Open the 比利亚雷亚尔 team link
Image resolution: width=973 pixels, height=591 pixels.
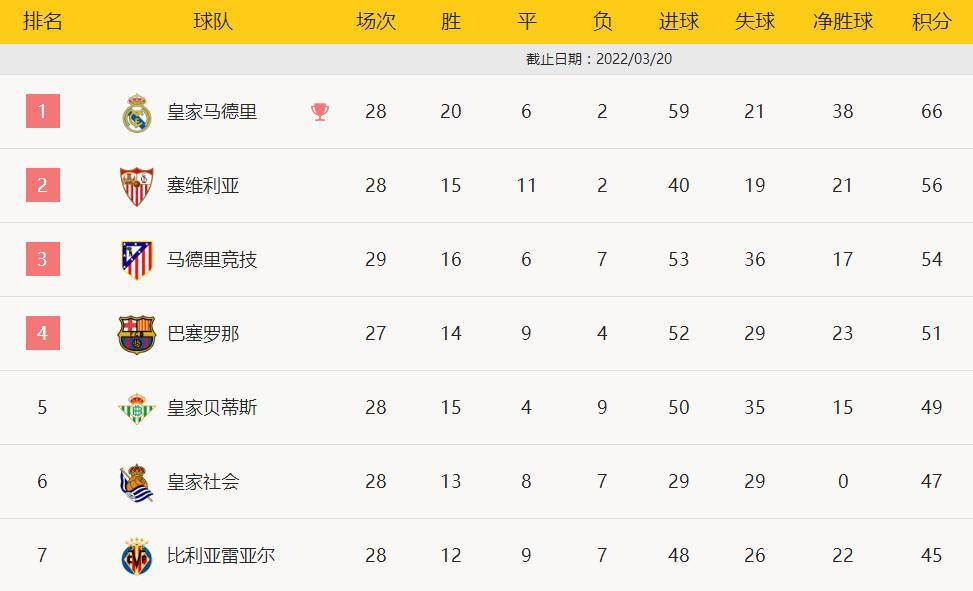pyautogui.click(x=221, y=556)
